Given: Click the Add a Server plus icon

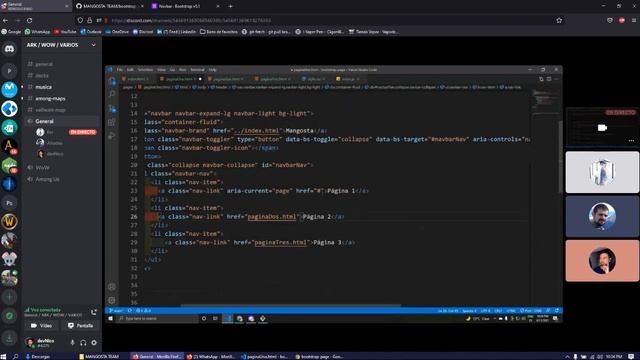Looking at the screenshot, I should coord(9,297).
